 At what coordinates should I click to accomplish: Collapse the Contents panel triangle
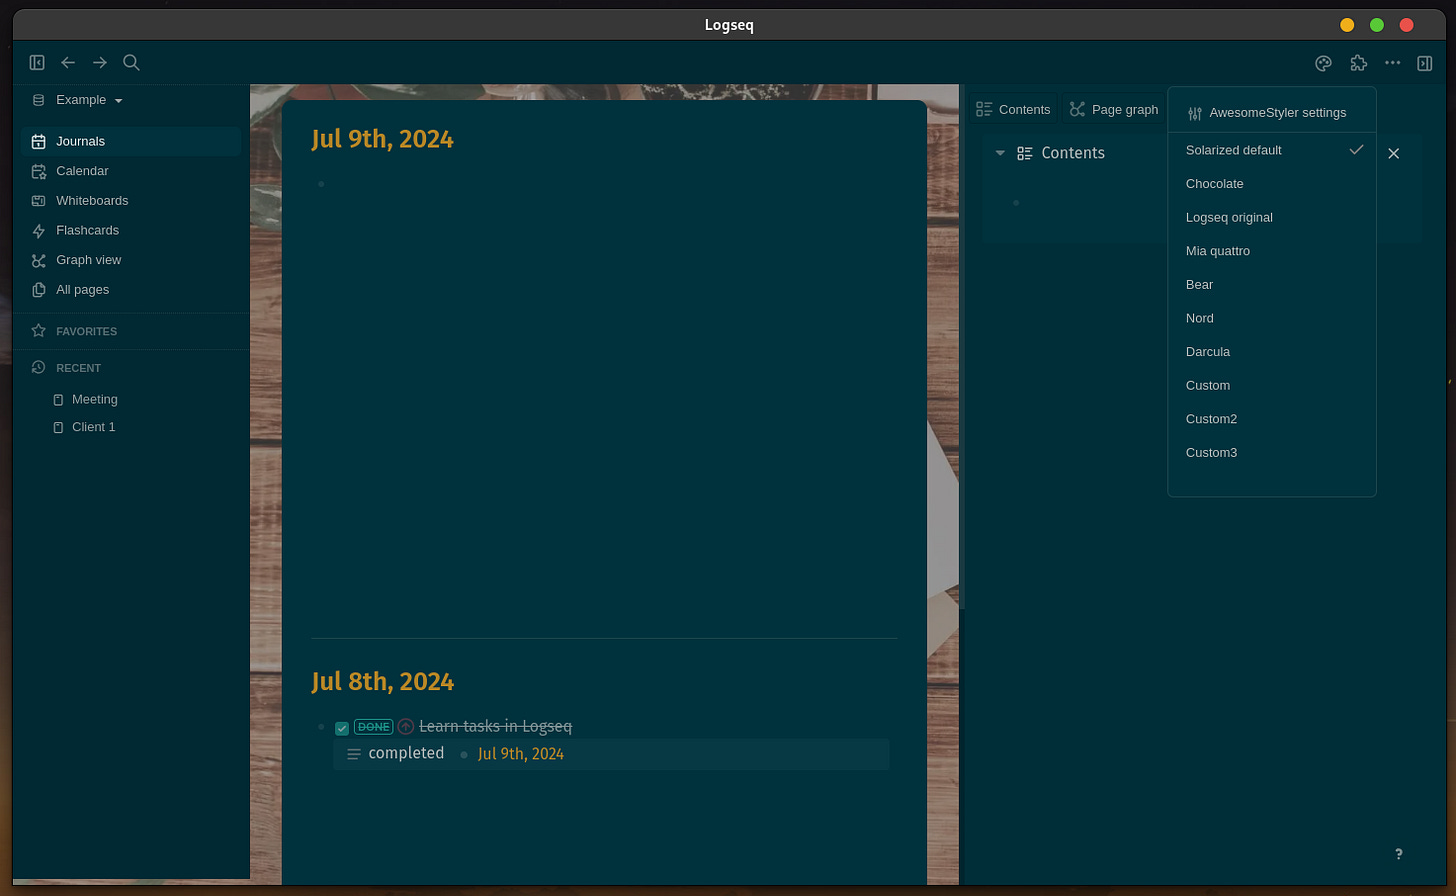[x=1000, y=153]
